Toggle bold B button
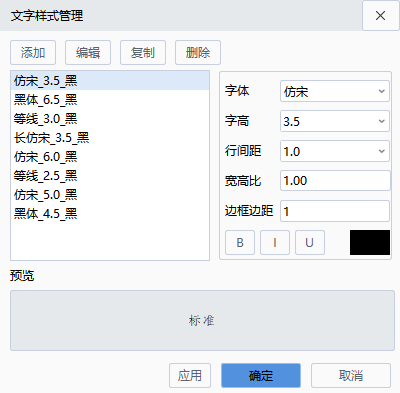The width and height of the screenshot is (400, 393). (x=240, y=242)
